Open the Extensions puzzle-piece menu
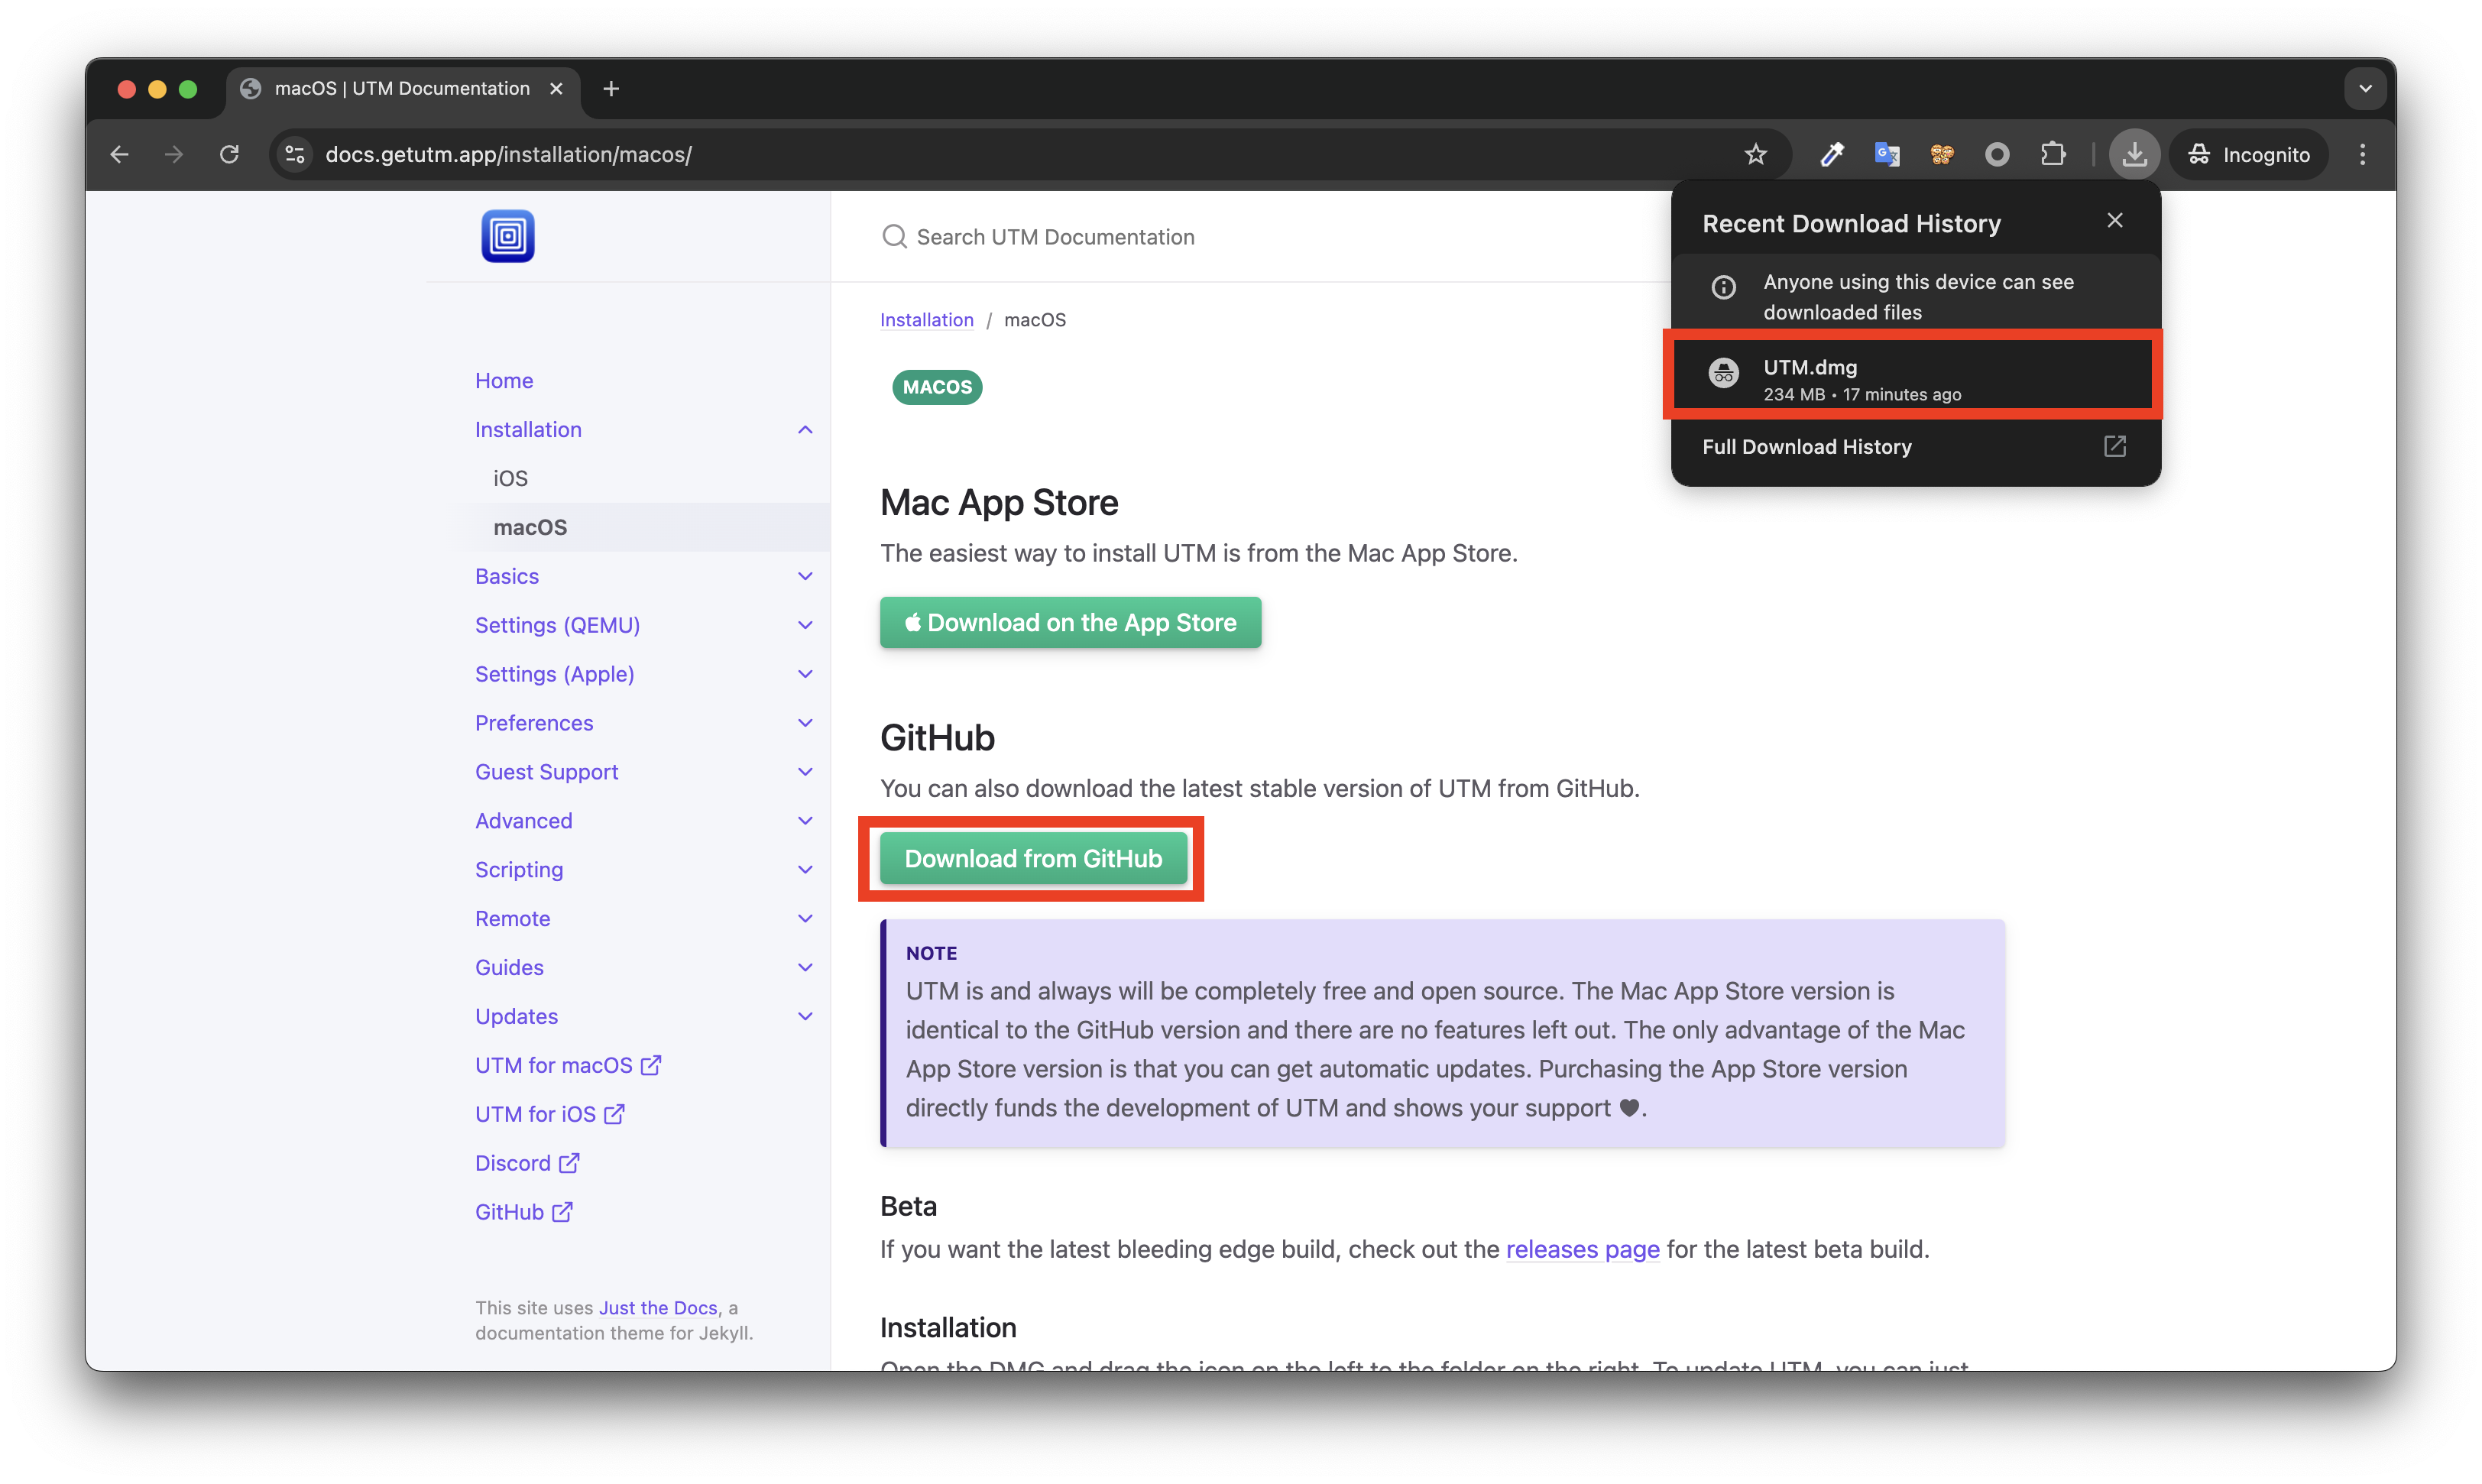Image resolution: width=2482 pixels, height=1484 pixels. 2053,154
